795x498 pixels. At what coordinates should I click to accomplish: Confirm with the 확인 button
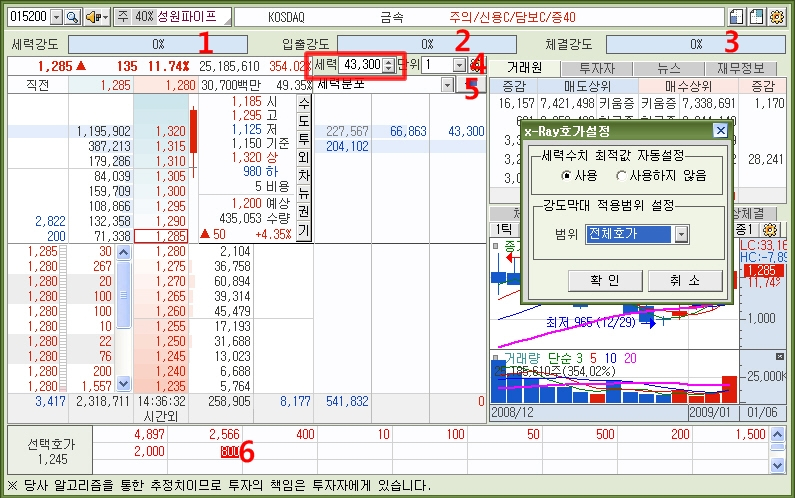point(605,280)
